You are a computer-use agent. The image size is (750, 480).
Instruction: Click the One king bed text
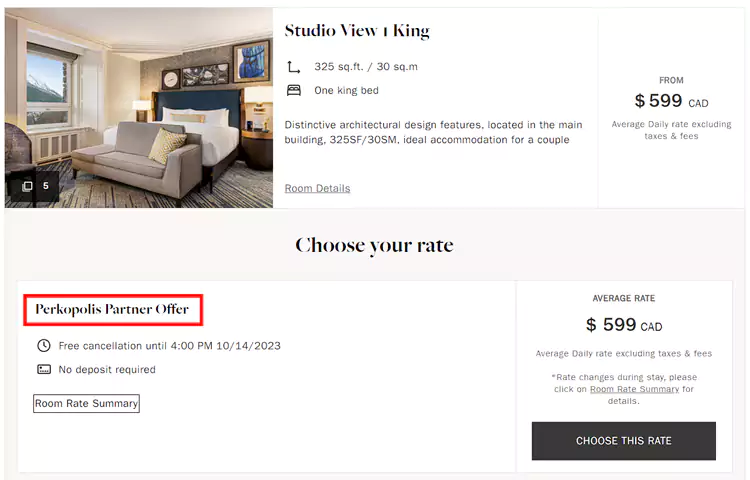coord(346,90)
